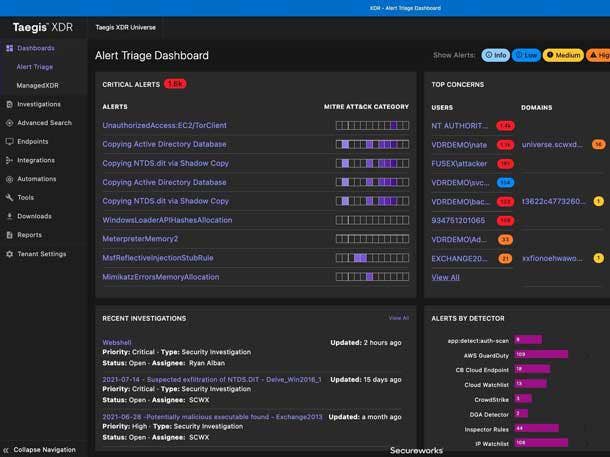
Task: Open the Reports icon in sidebar
Action: 9,235
